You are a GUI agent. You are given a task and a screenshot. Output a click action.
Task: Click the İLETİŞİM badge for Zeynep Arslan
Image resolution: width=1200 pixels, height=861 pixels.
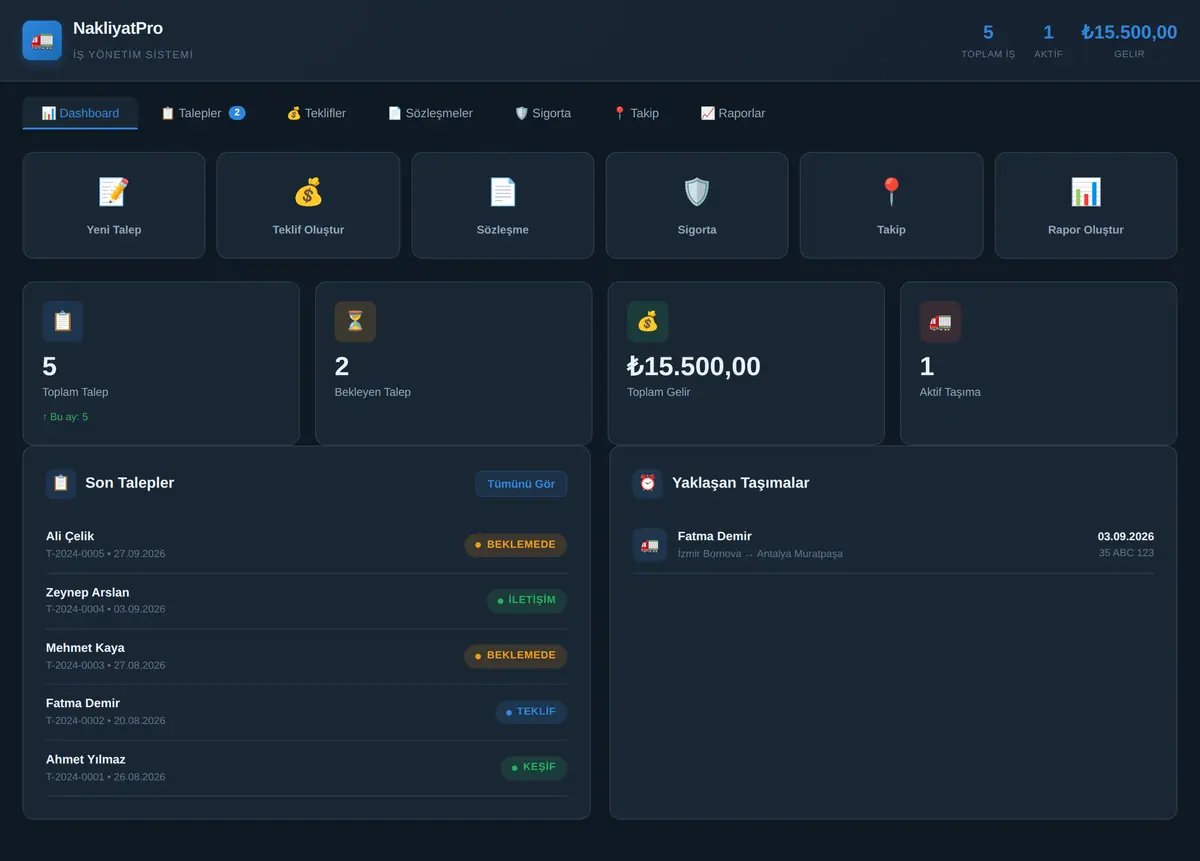click(527, 601)
